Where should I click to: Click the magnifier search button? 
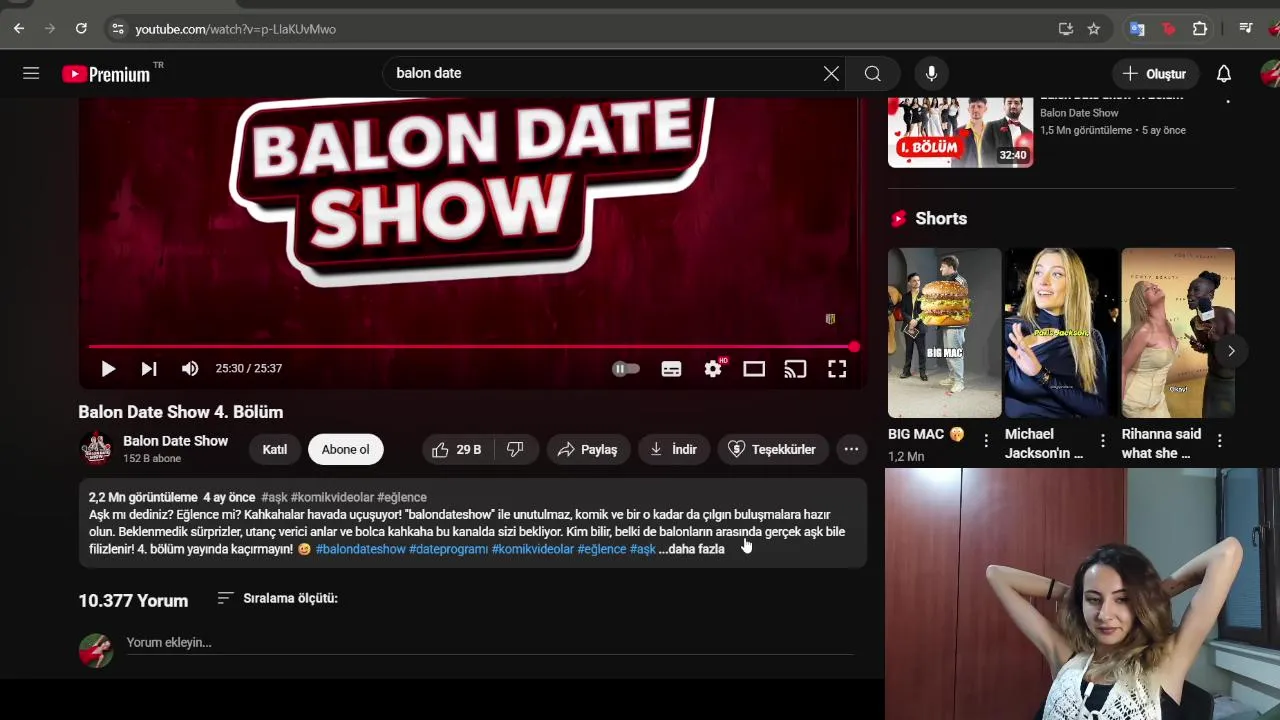[873, 73]
